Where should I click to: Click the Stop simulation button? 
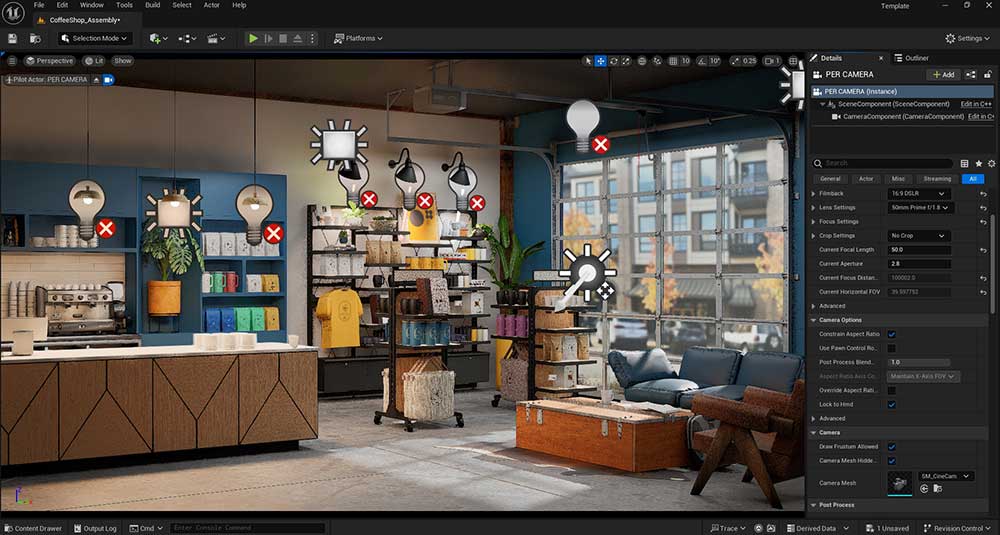point(283,38)
